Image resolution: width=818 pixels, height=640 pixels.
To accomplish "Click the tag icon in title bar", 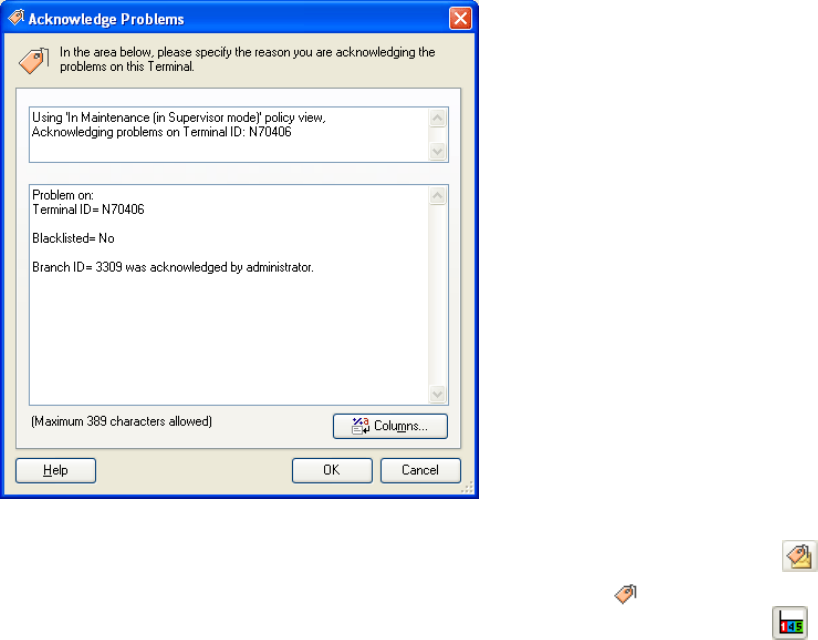I will [16, 18].
